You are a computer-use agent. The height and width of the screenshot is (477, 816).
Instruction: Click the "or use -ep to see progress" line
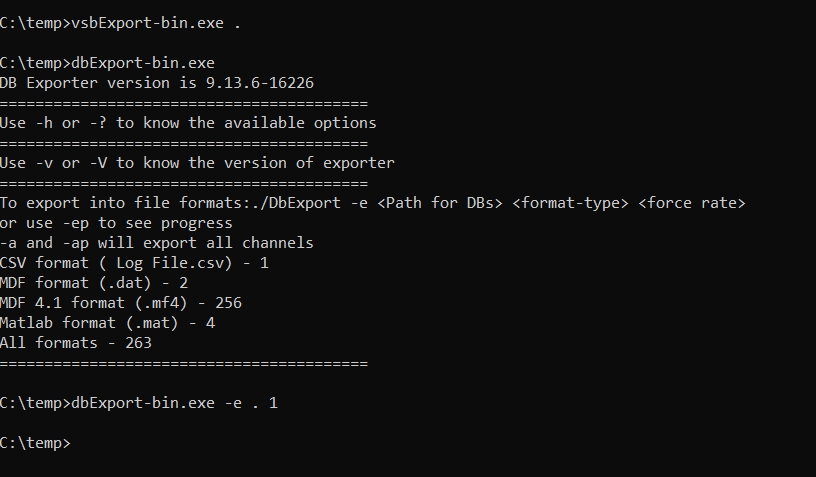116,222
